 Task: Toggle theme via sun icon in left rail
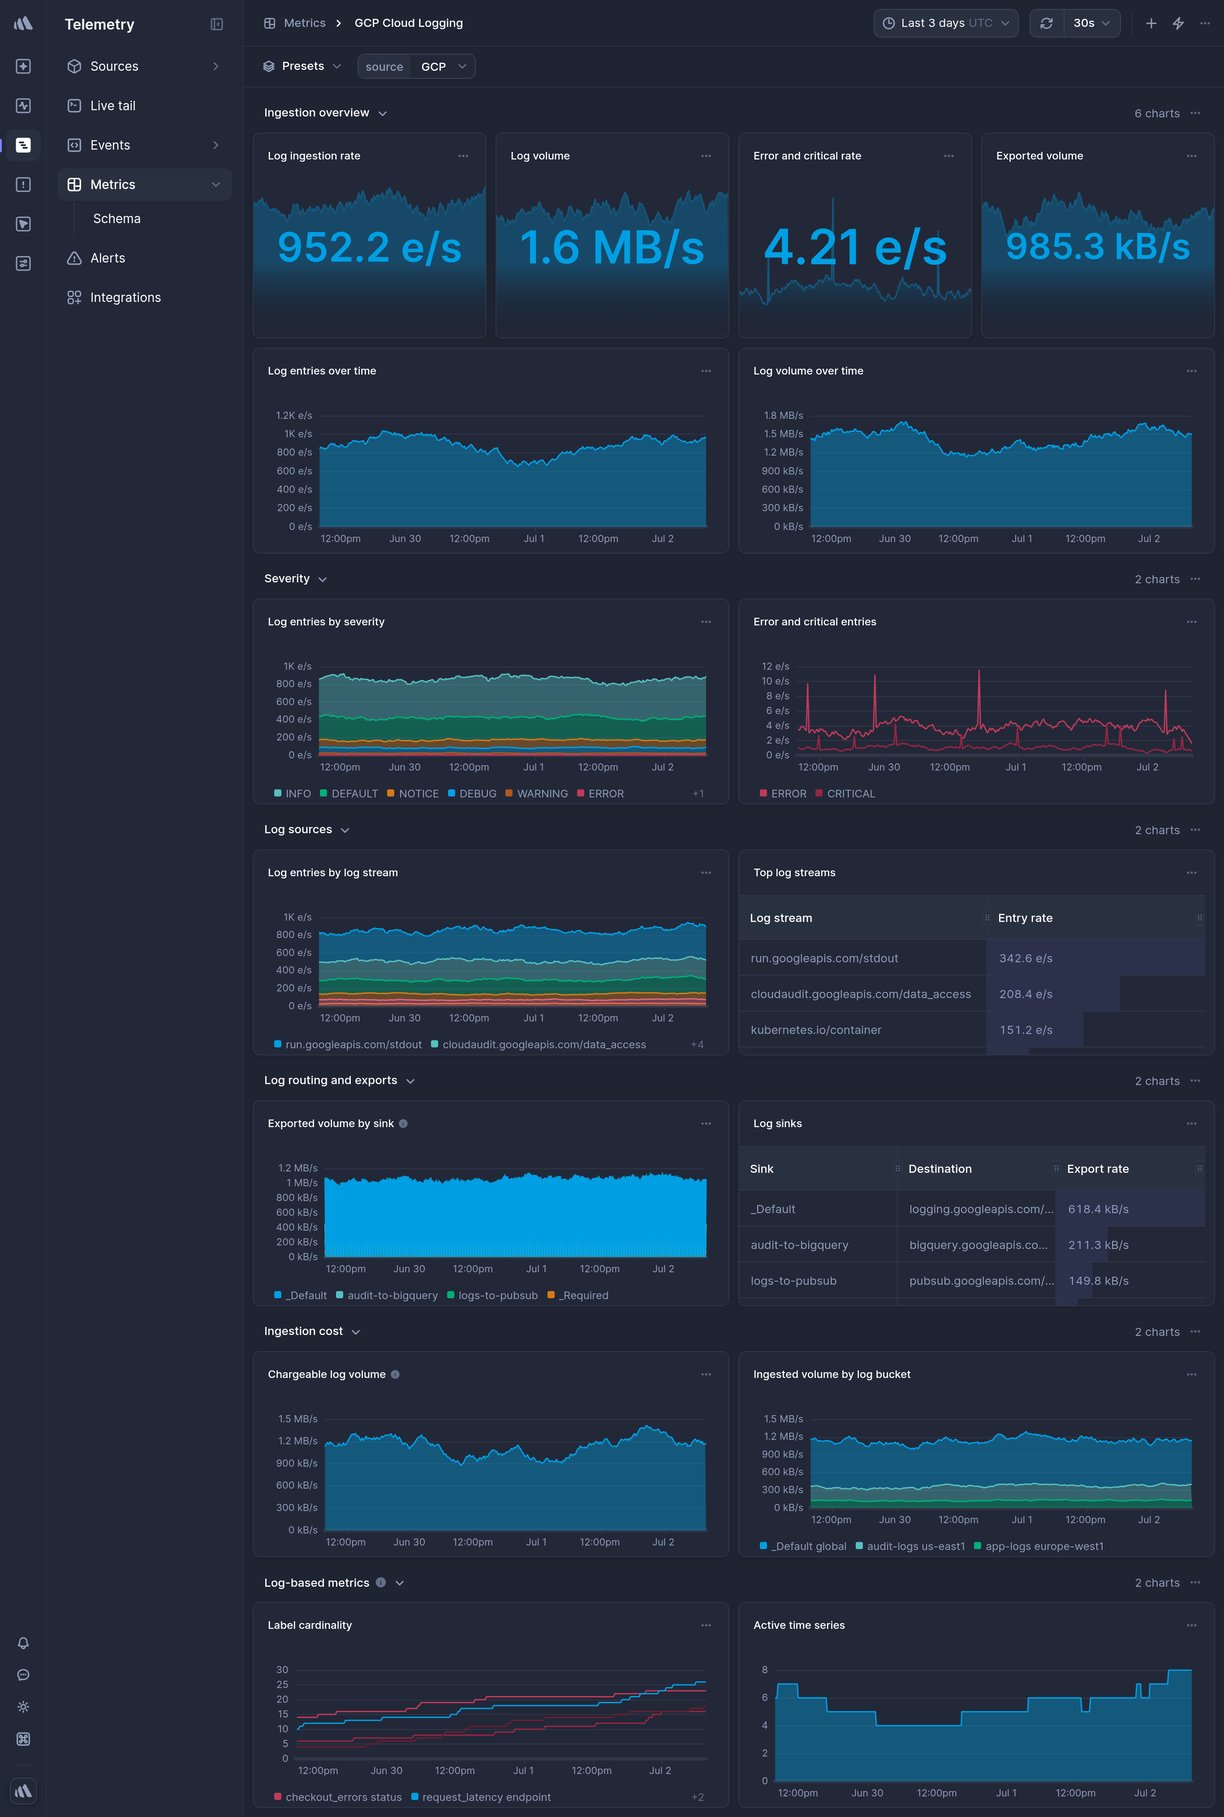click(x=23, y=1707)
